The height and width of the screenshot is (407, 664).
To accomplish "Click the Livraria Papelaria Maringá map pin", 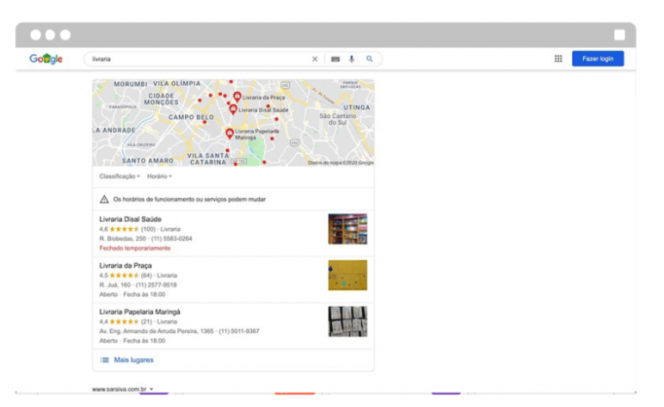I will click(x=229, y=133).
